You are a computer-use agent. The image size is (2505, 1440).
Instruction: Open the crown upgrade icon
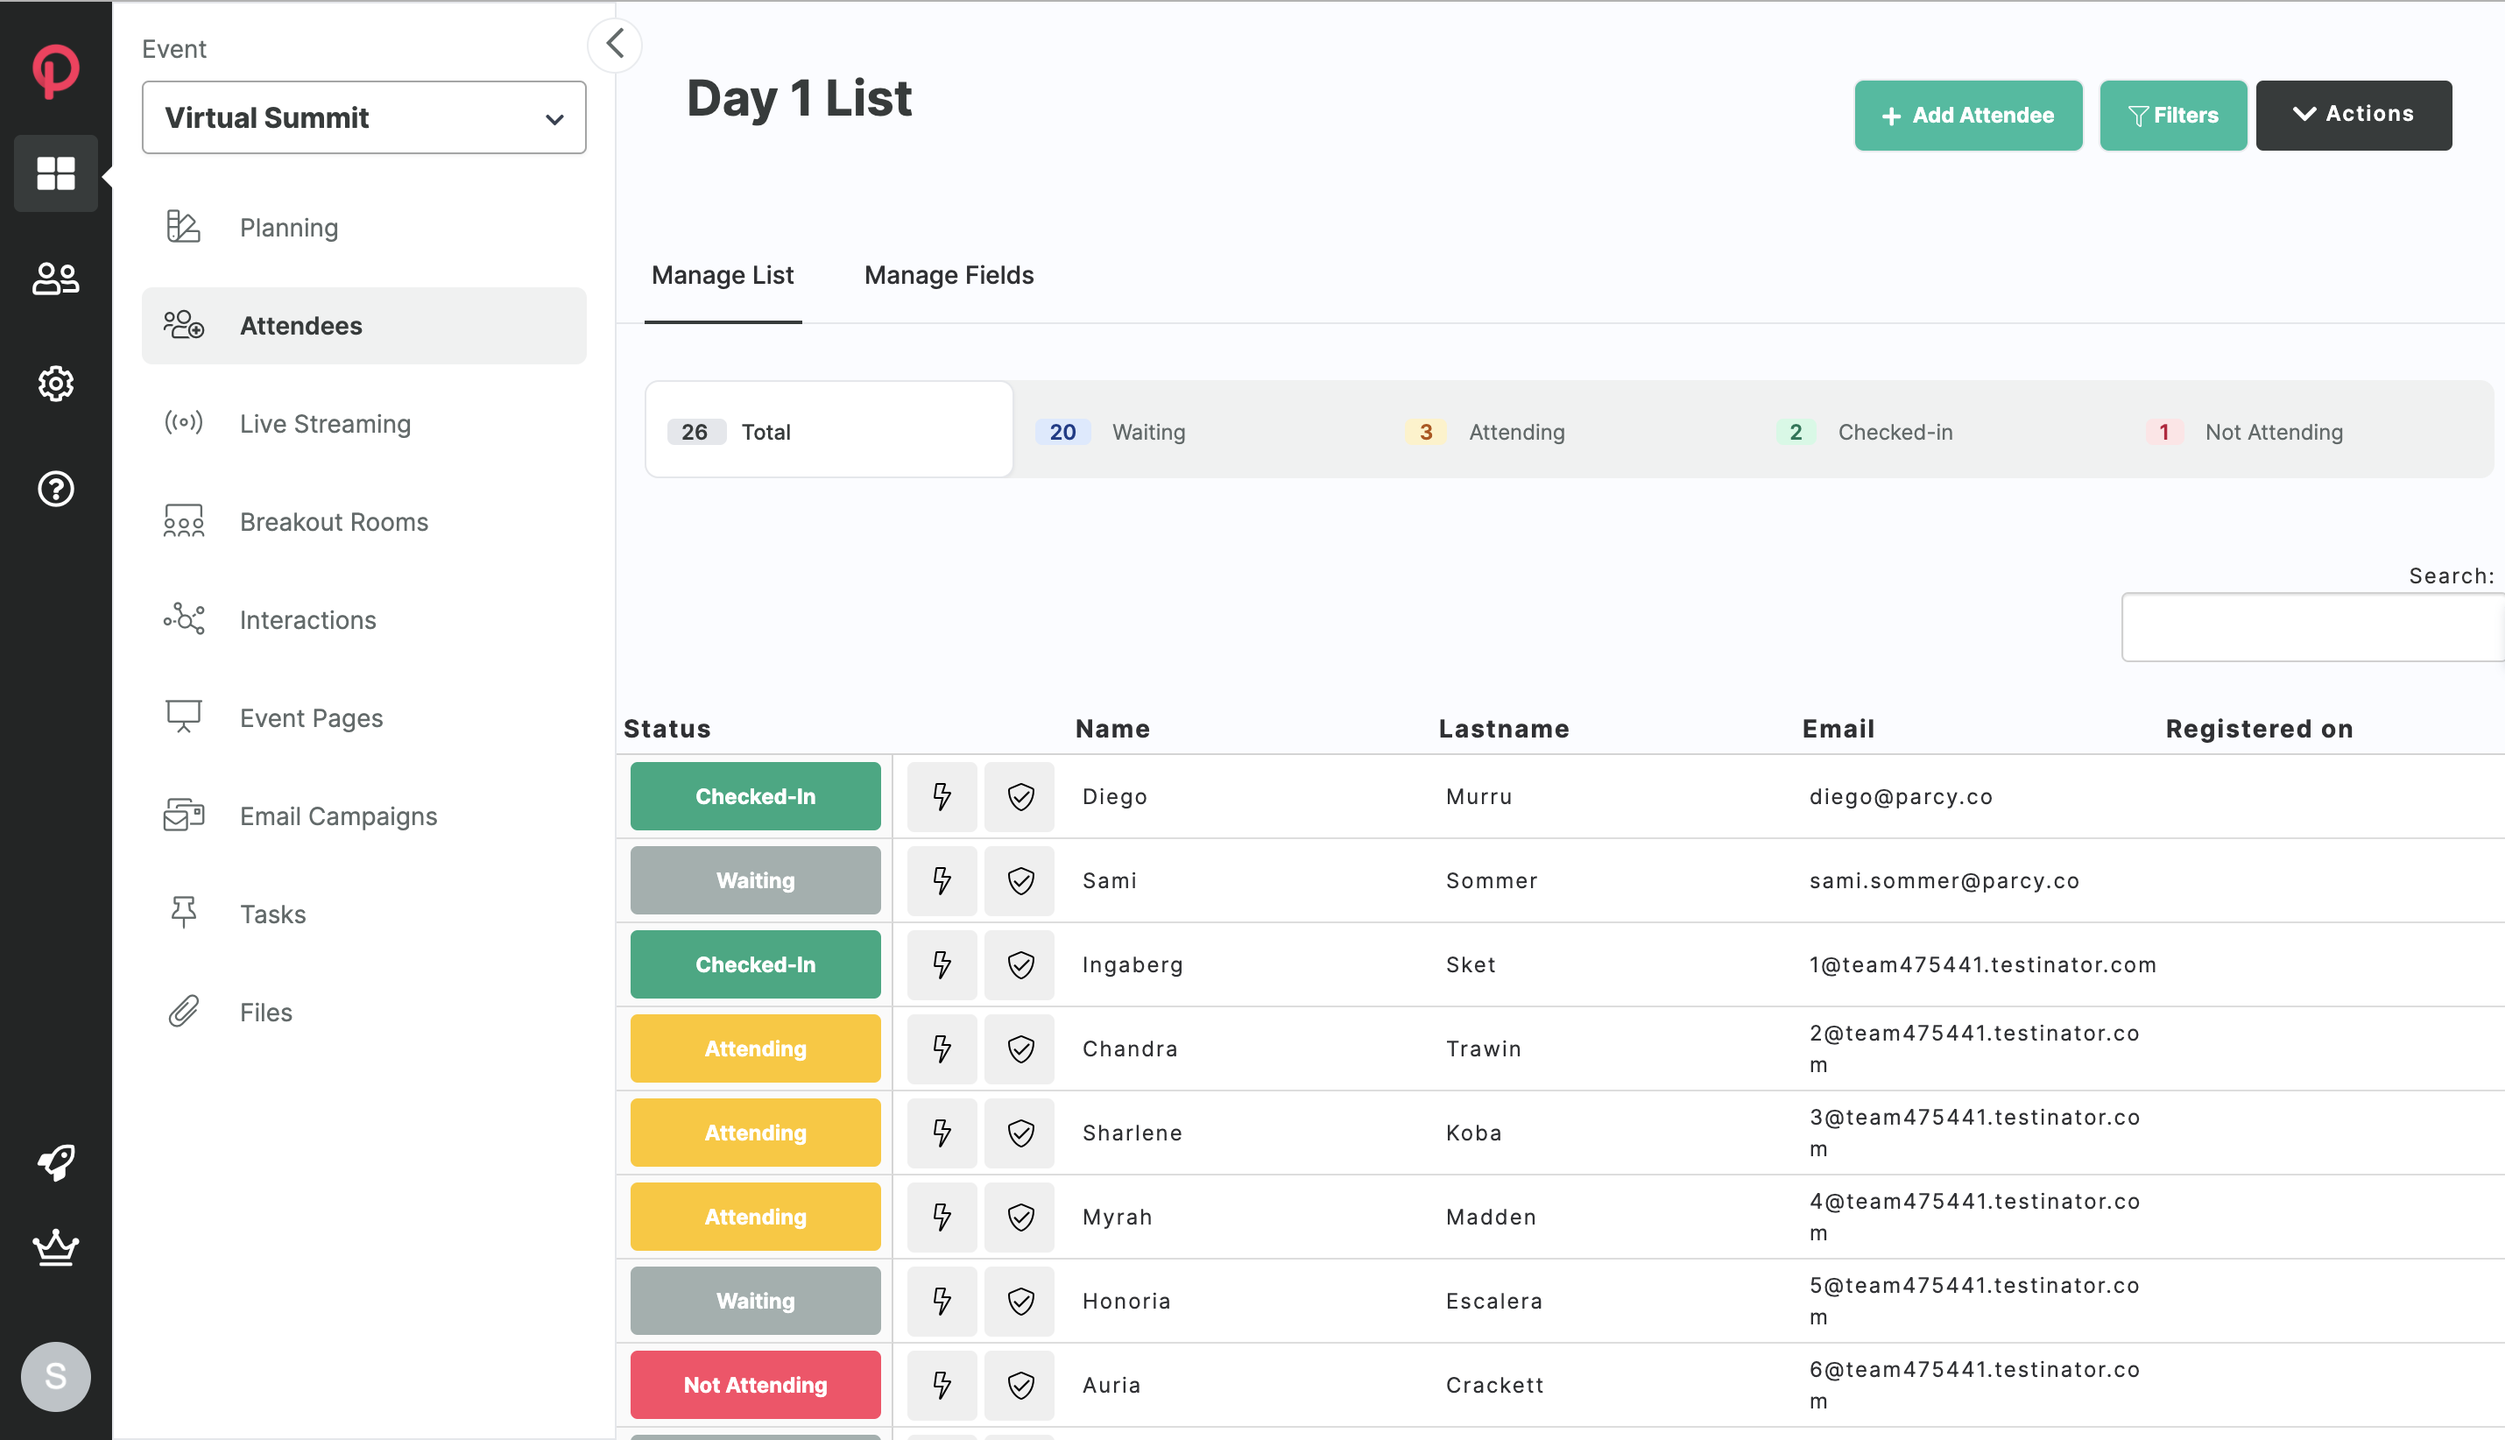(56, 1248)
